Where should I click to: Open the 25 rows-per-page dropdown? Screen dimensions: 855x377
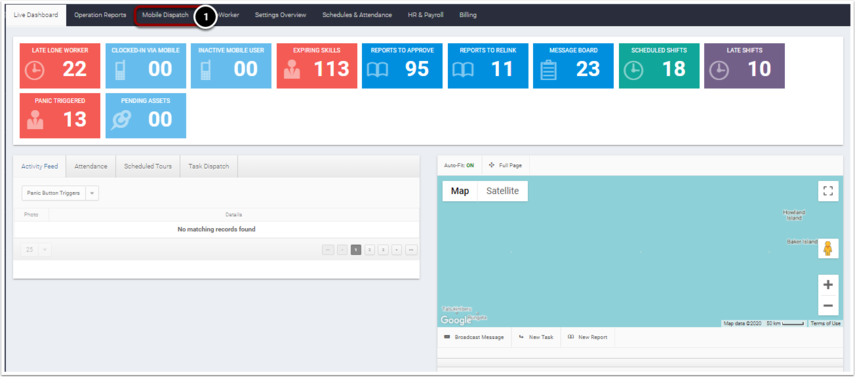point(36,250)
